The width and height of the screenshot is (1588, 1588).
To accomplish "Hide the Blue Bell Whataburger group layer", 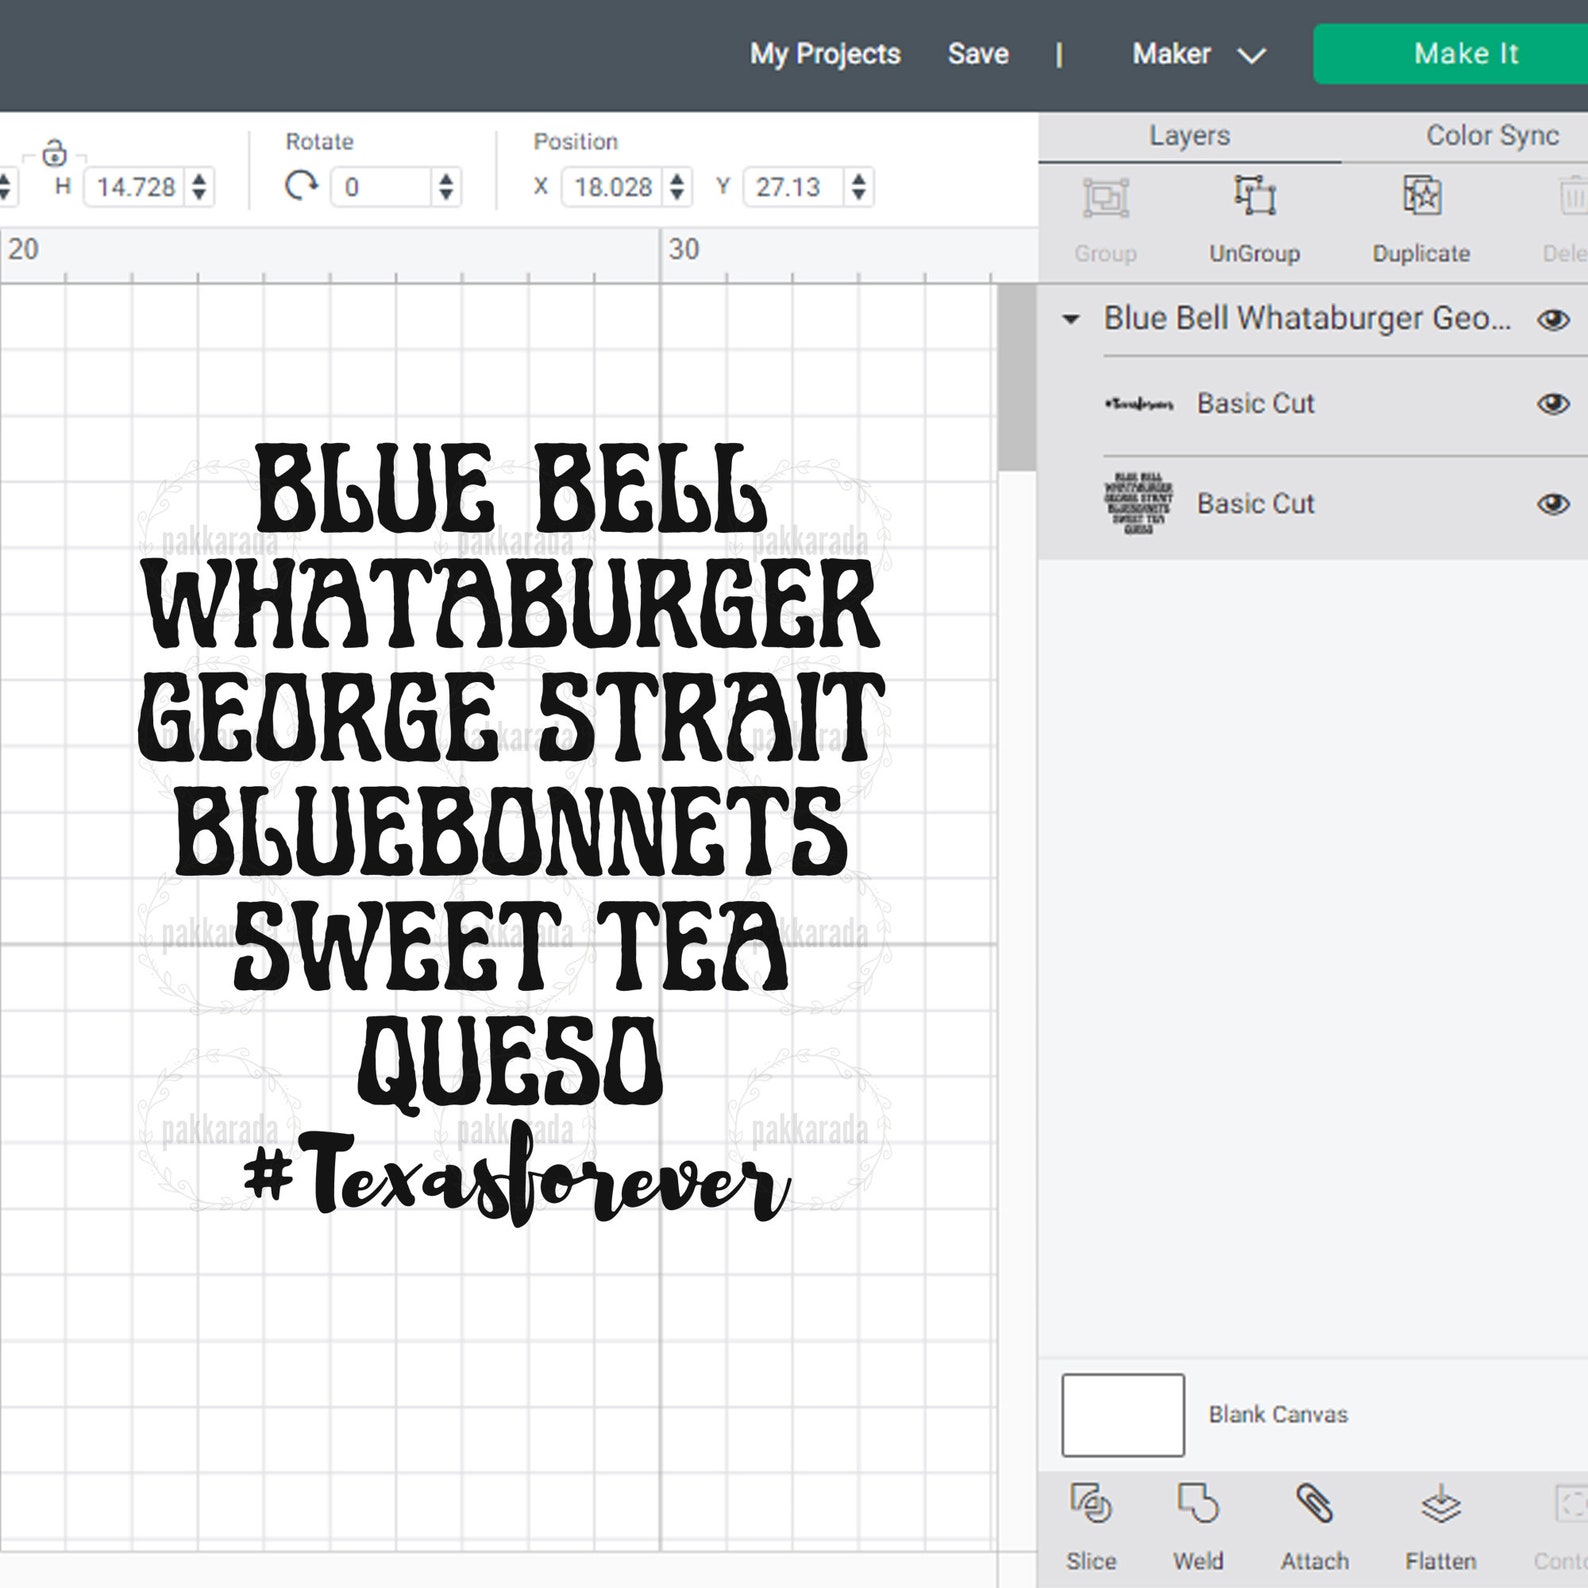I will 1553,320.
